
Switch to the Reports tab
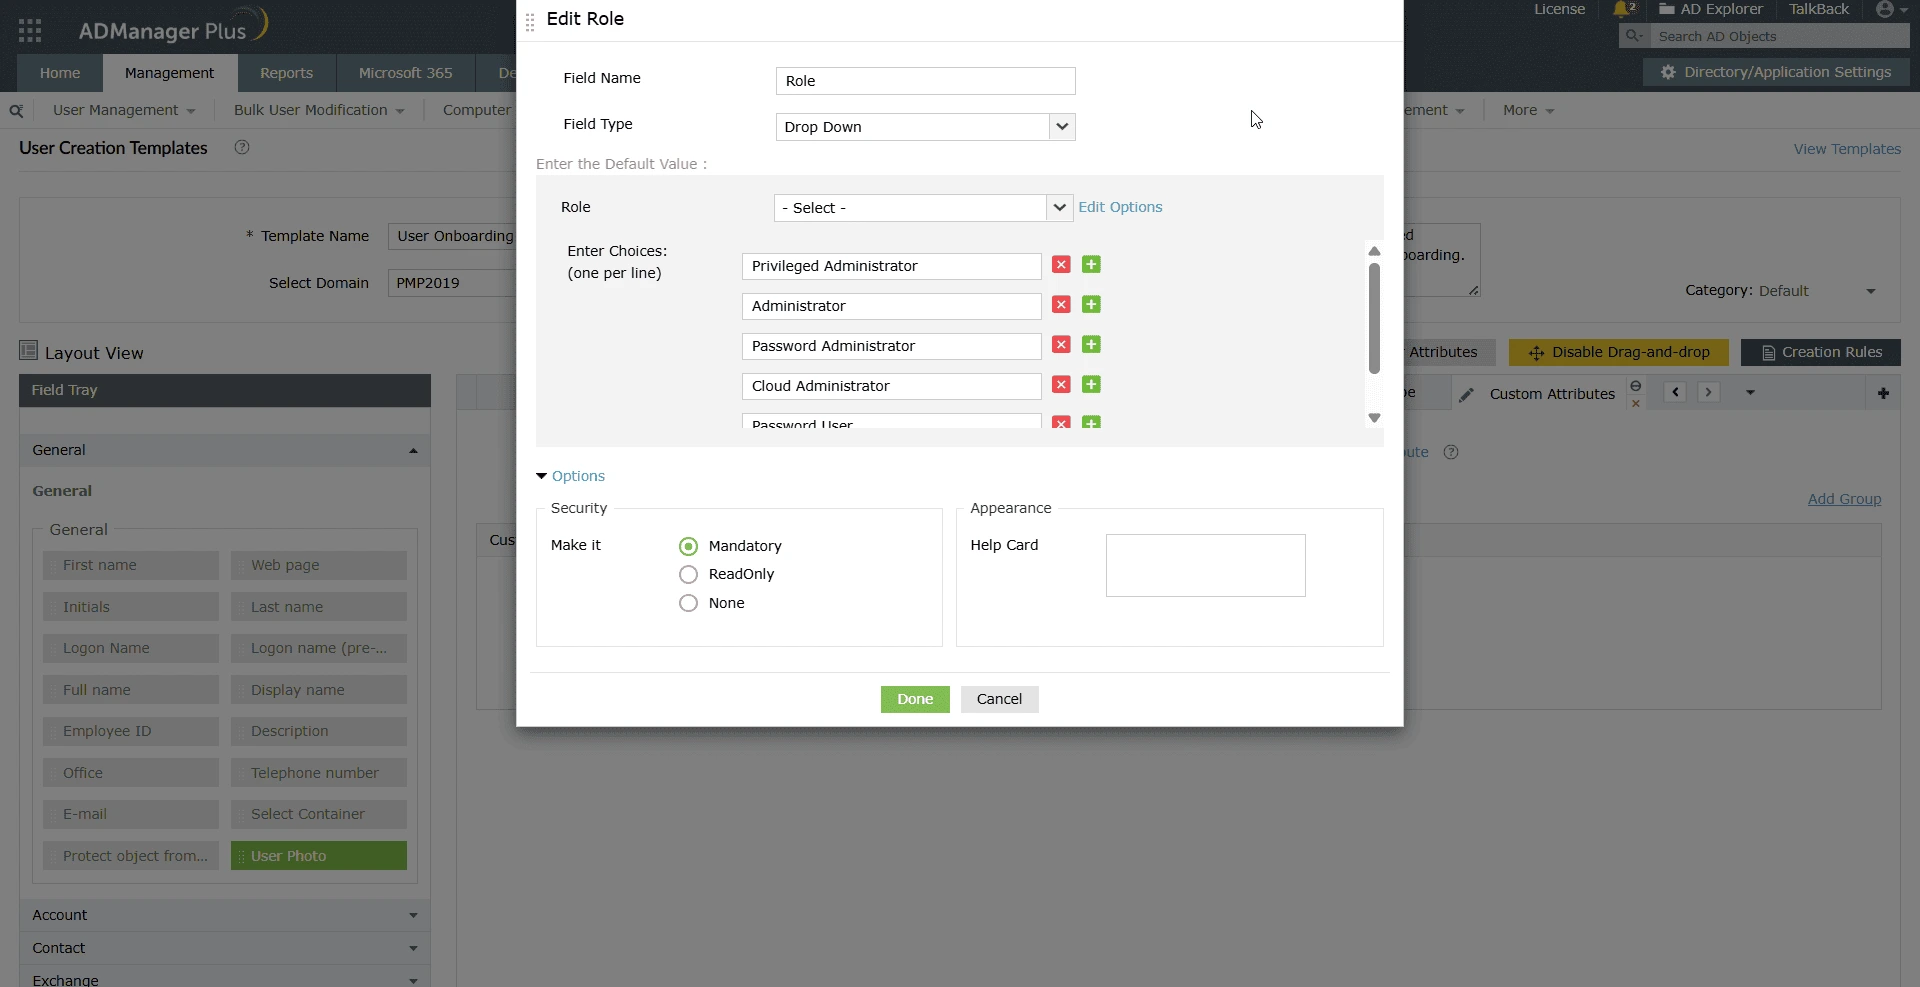pos(286,72)
